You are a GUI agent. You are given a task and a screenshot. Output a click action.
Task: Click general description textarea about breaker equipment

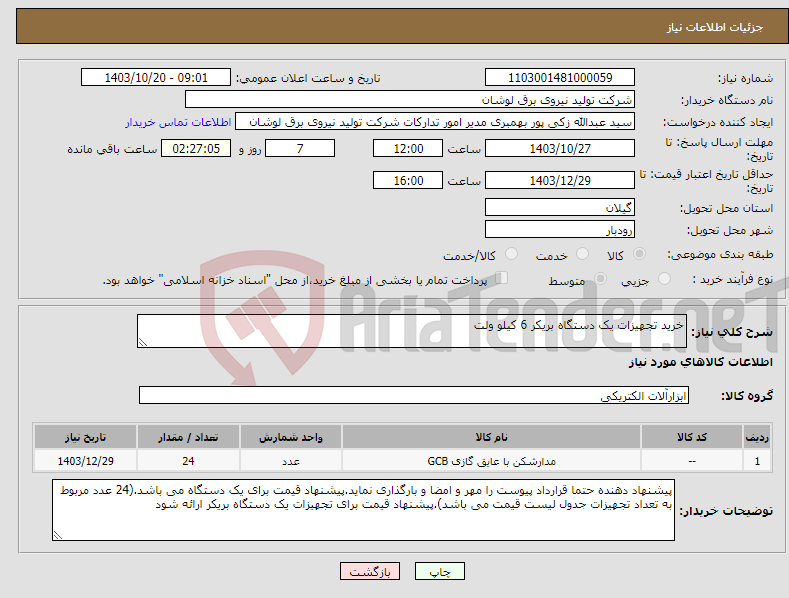412,331
